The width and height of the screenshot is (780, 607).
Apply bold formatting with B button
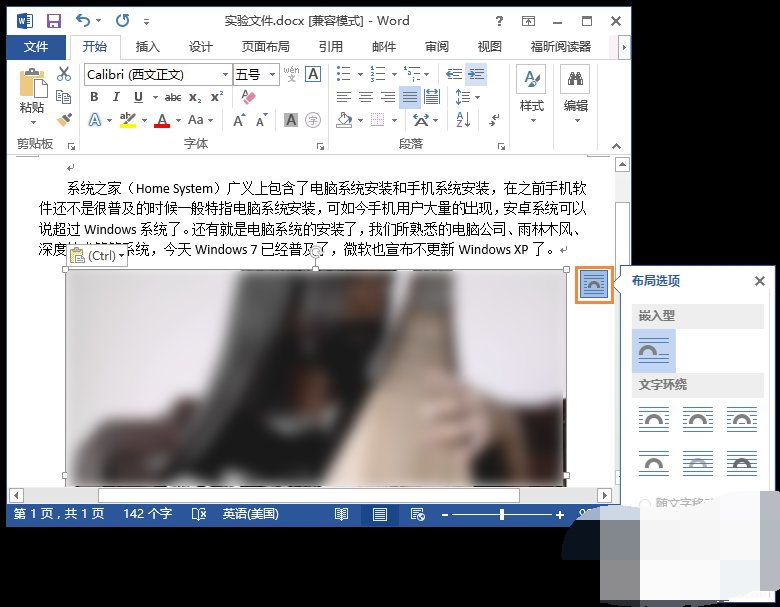94,97
